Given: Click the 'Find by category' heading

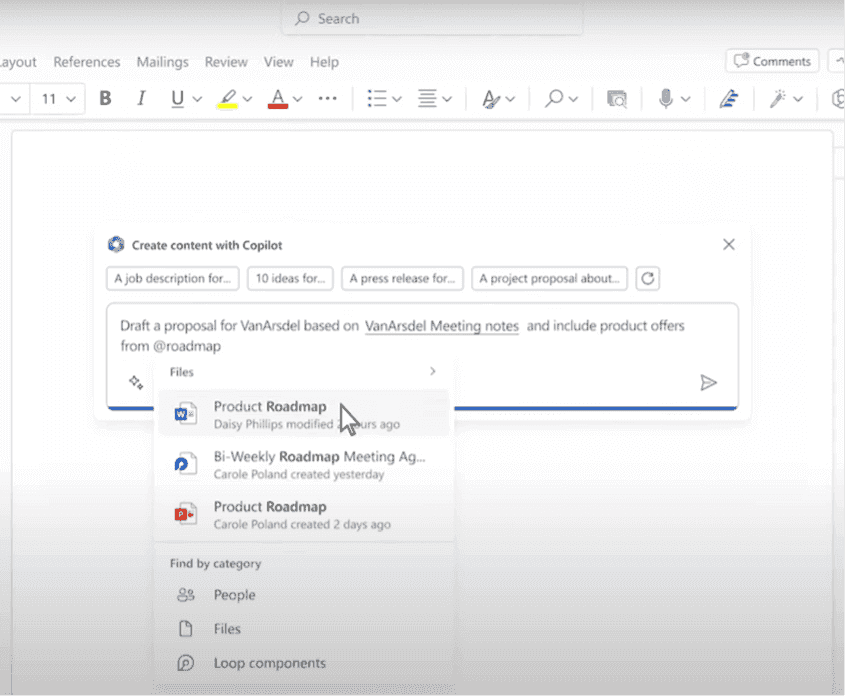Looking at the screenshot, I should (215, 564).
